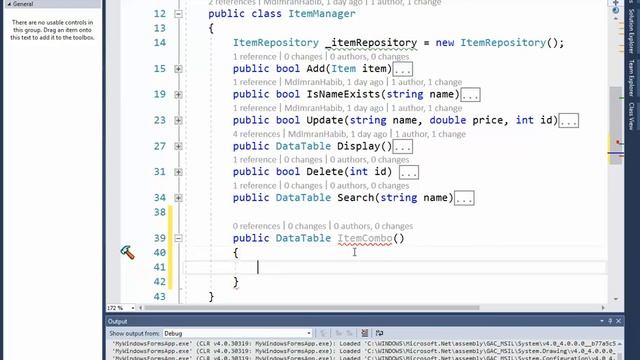Expand the IsNameExists method at line 19
This screenshot has width=640, height=360.
pyautogui.click(x=178, y=94)
